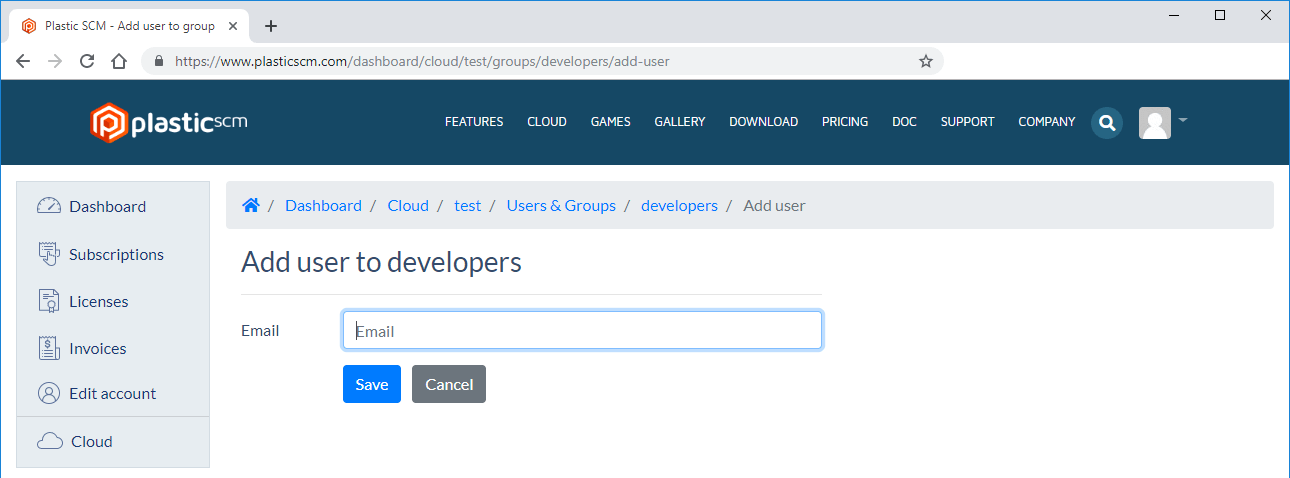The width and height of the screenshot is (1290, 478).
Task: Open the COMPANY menu item
Action: pos(1047,122)
